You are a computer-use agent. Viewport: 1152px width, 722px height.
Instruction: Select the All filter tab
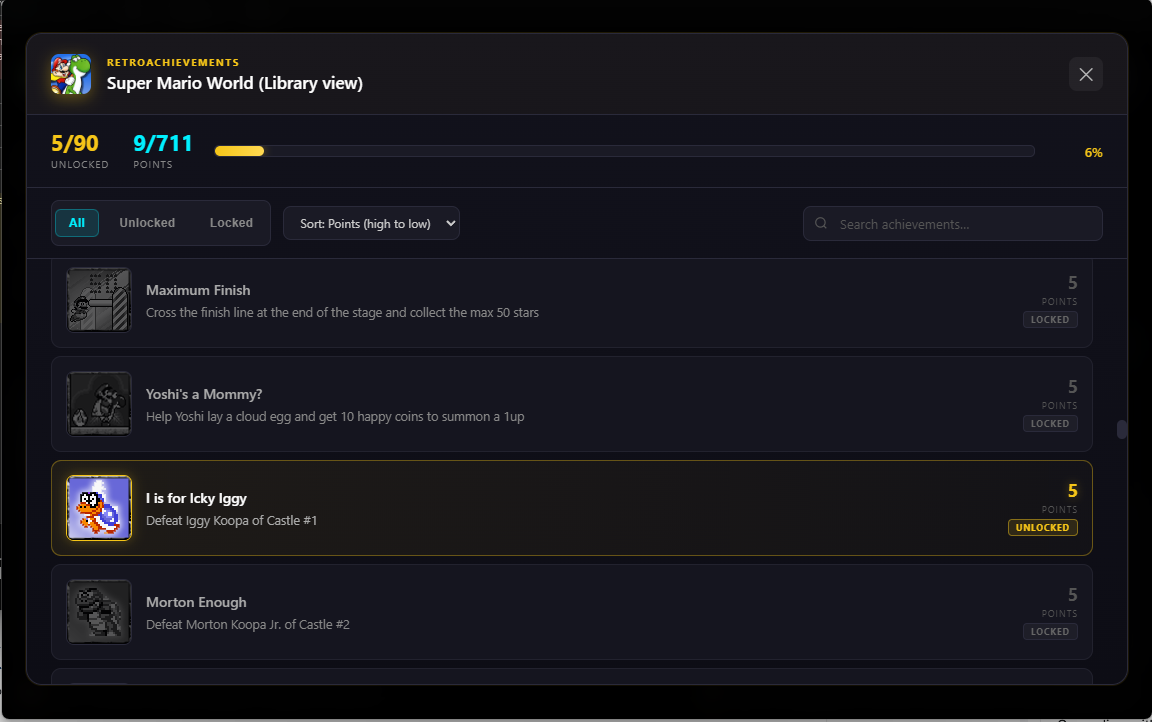(76, 223)
